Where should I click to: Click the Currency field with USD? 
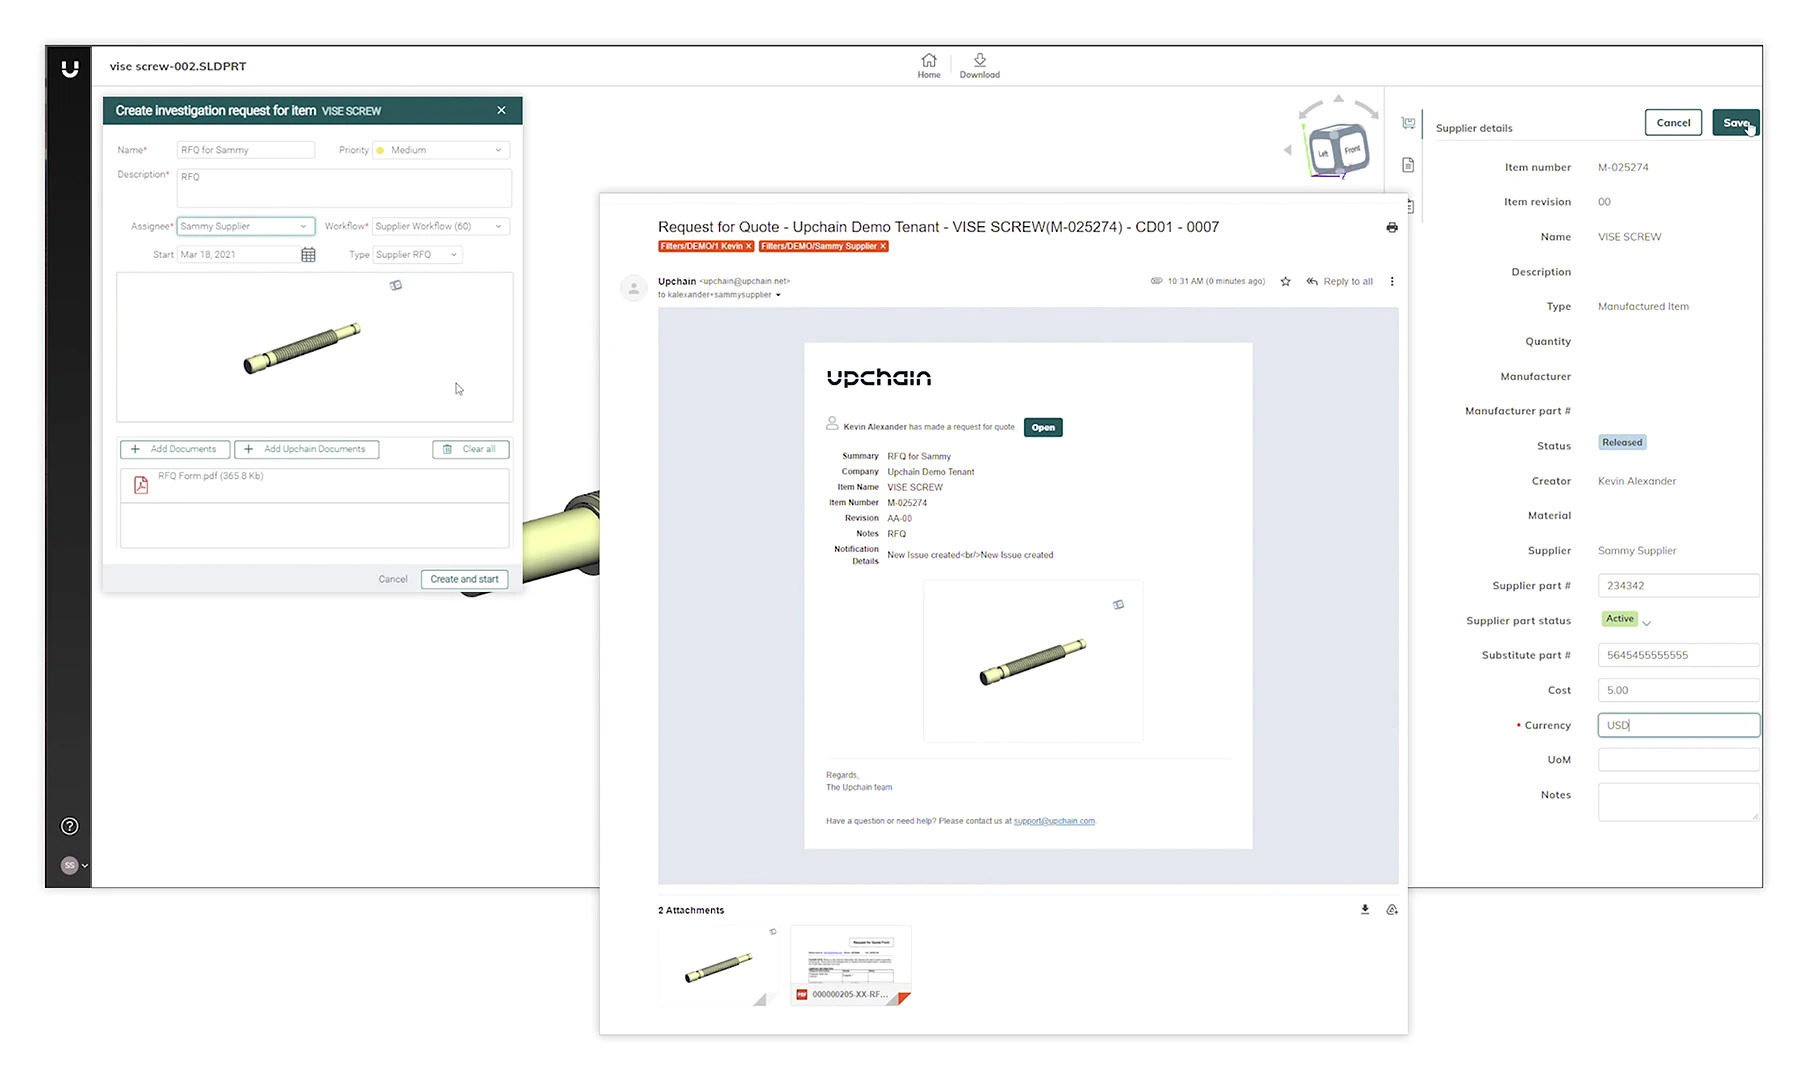click(x=1678, y=725)
